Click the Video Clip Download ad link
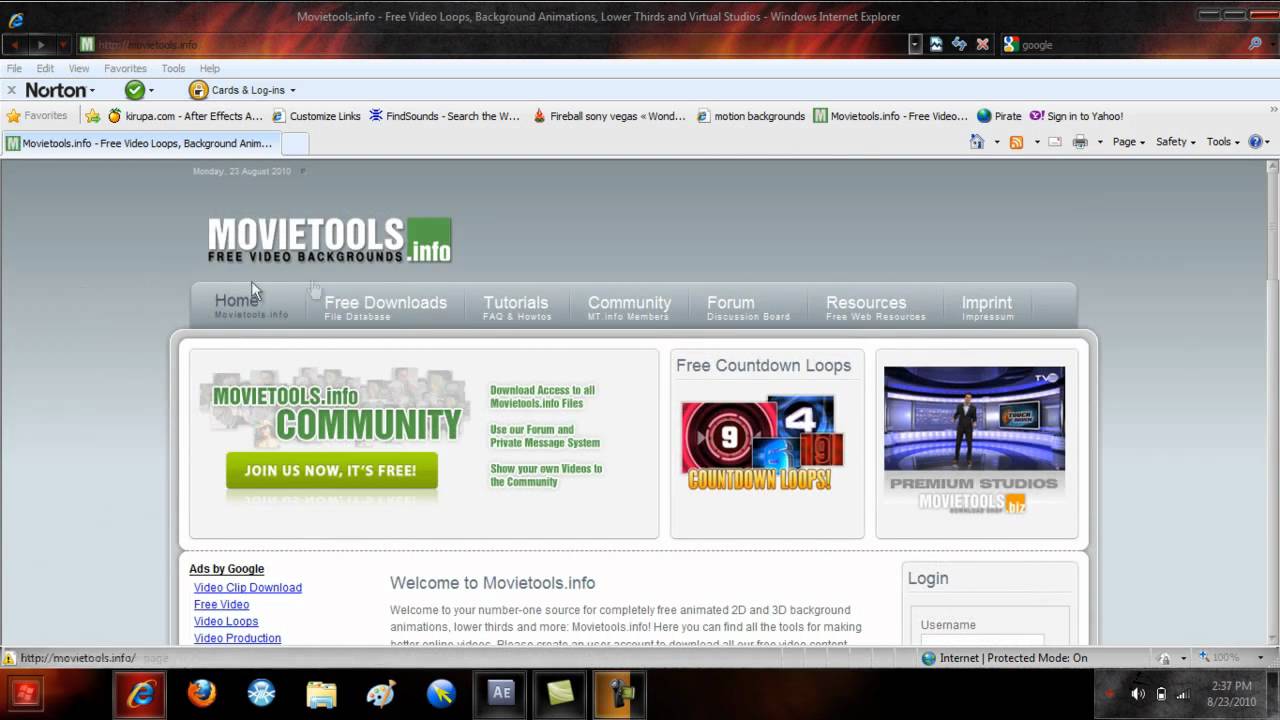The width and height of the screenshot is (1280, 720). (248, 588)
